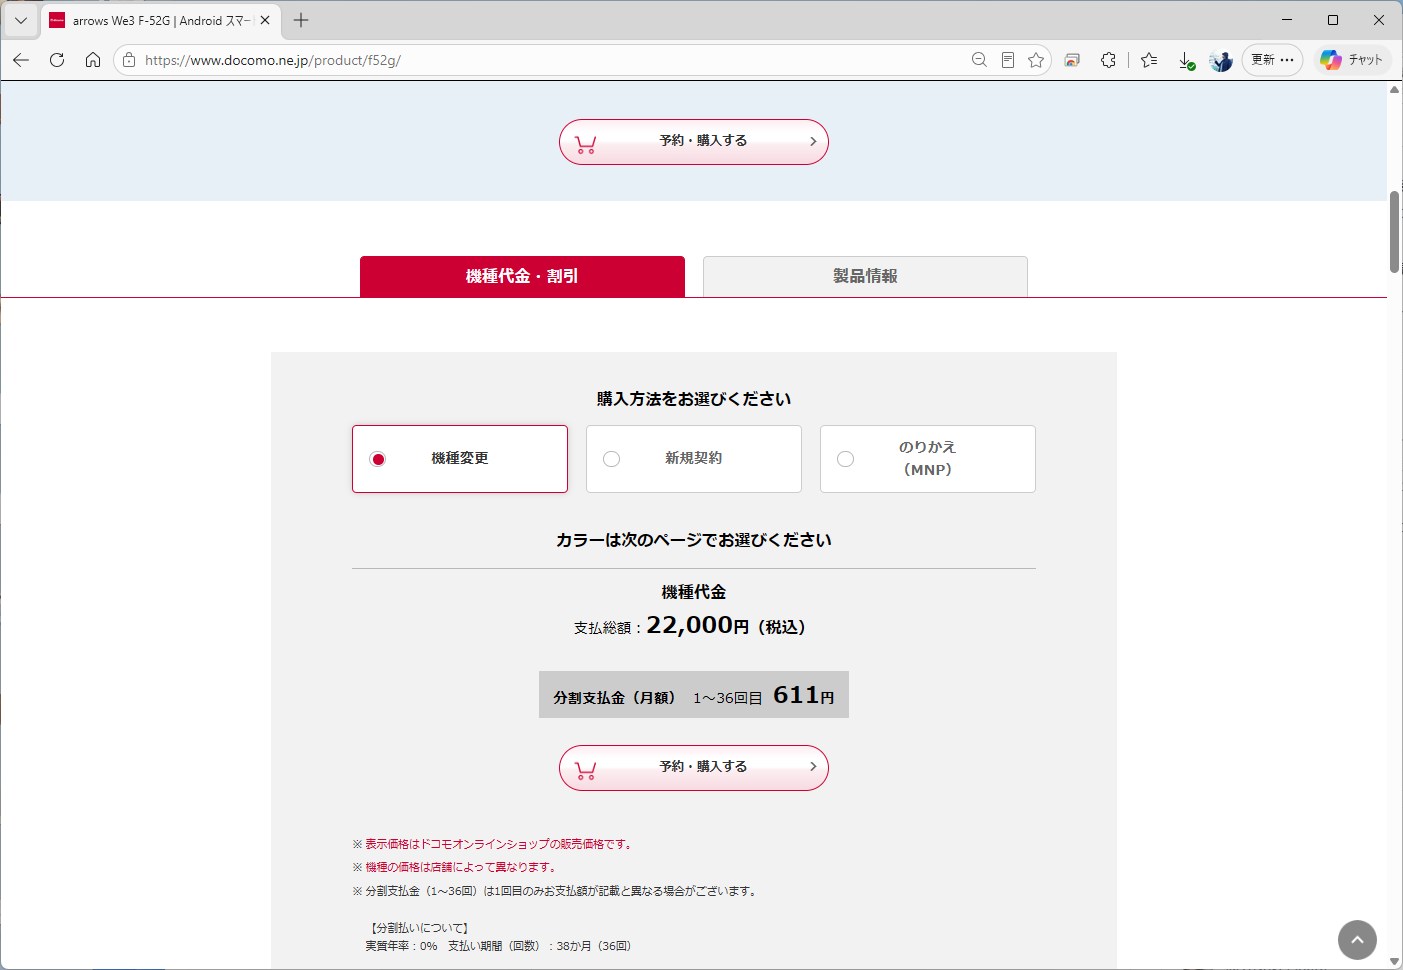Minimize the browser window
1403x970 pixels.
[x=1287, y=20]
